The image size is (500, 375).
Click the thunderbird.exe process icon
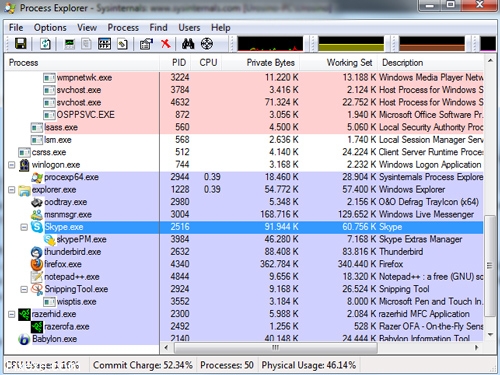37,252
